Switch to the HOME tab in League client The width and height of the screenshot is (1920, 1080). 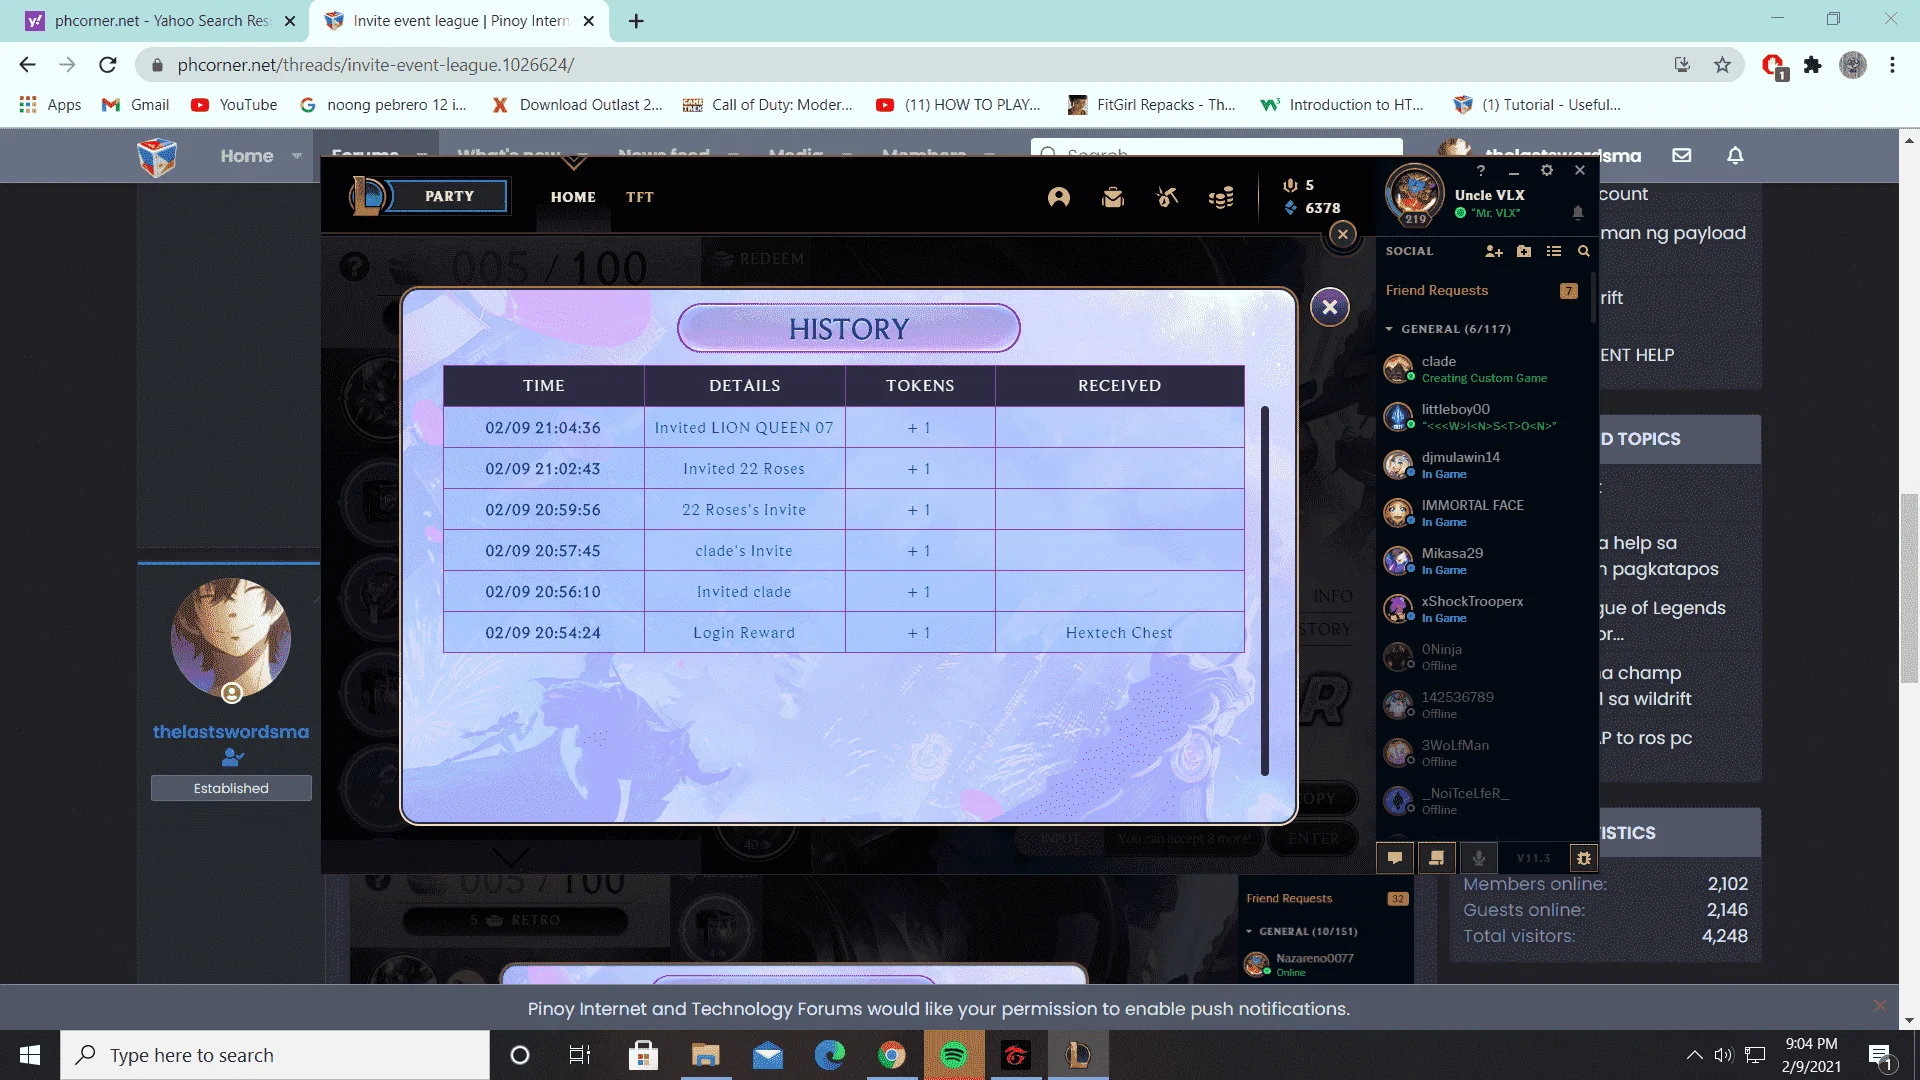pyautogui.click(x=573, y=197)
